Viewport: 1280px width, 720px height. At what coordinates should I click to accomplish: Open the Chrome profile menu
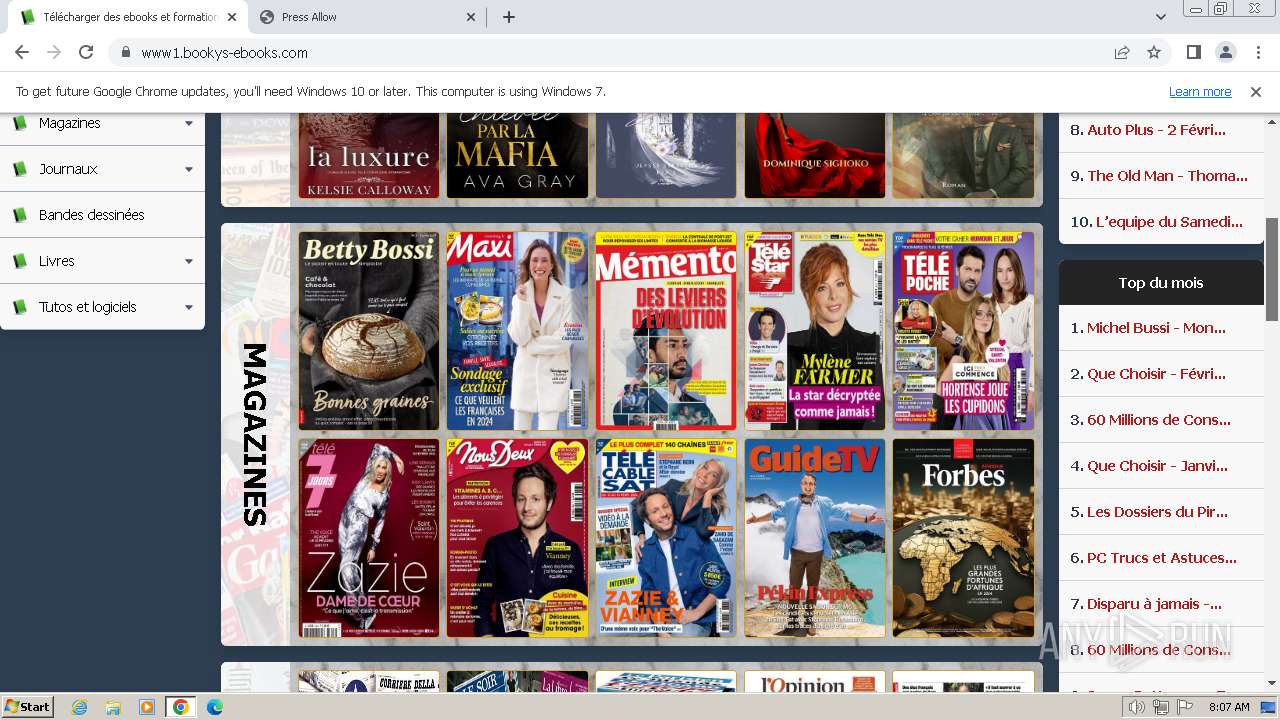(x=1225, y=53)
